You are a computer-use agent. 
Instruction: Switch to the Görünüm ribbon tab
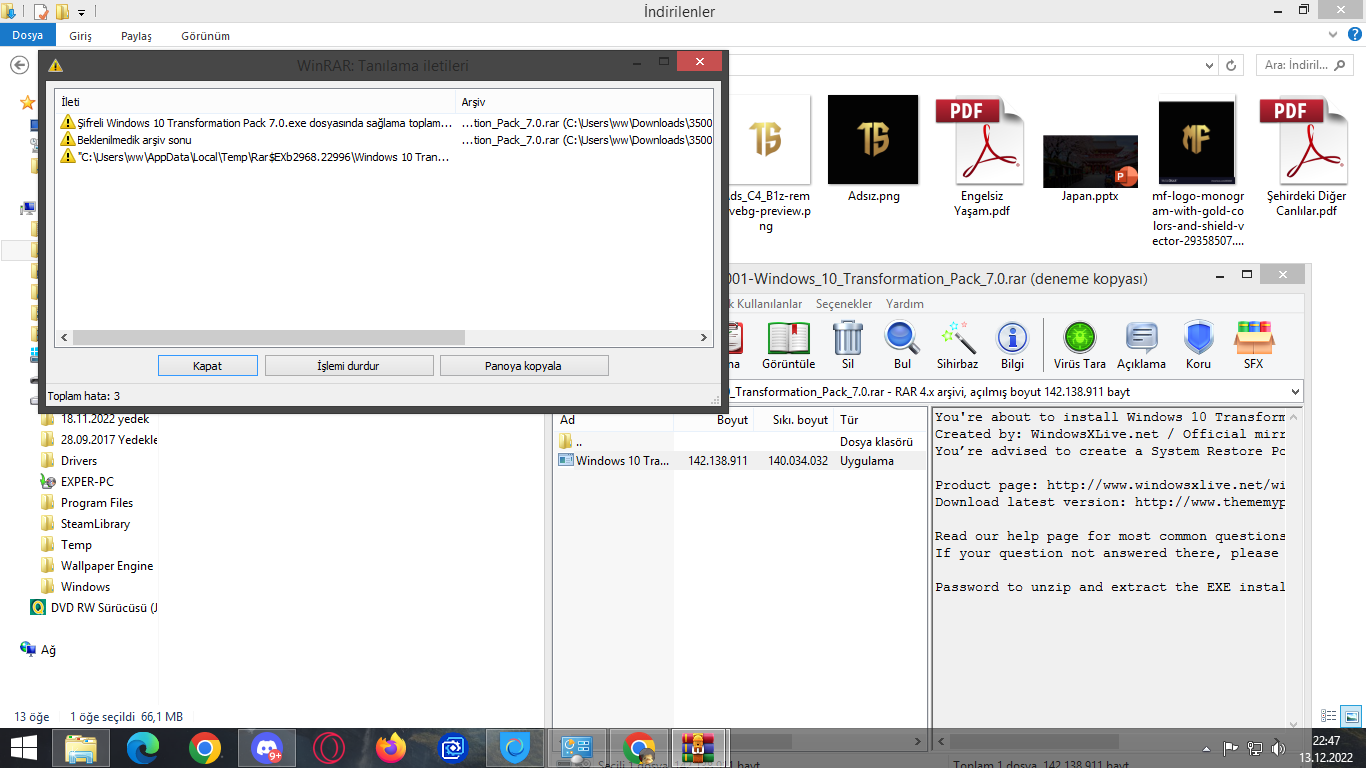(206, 35)
